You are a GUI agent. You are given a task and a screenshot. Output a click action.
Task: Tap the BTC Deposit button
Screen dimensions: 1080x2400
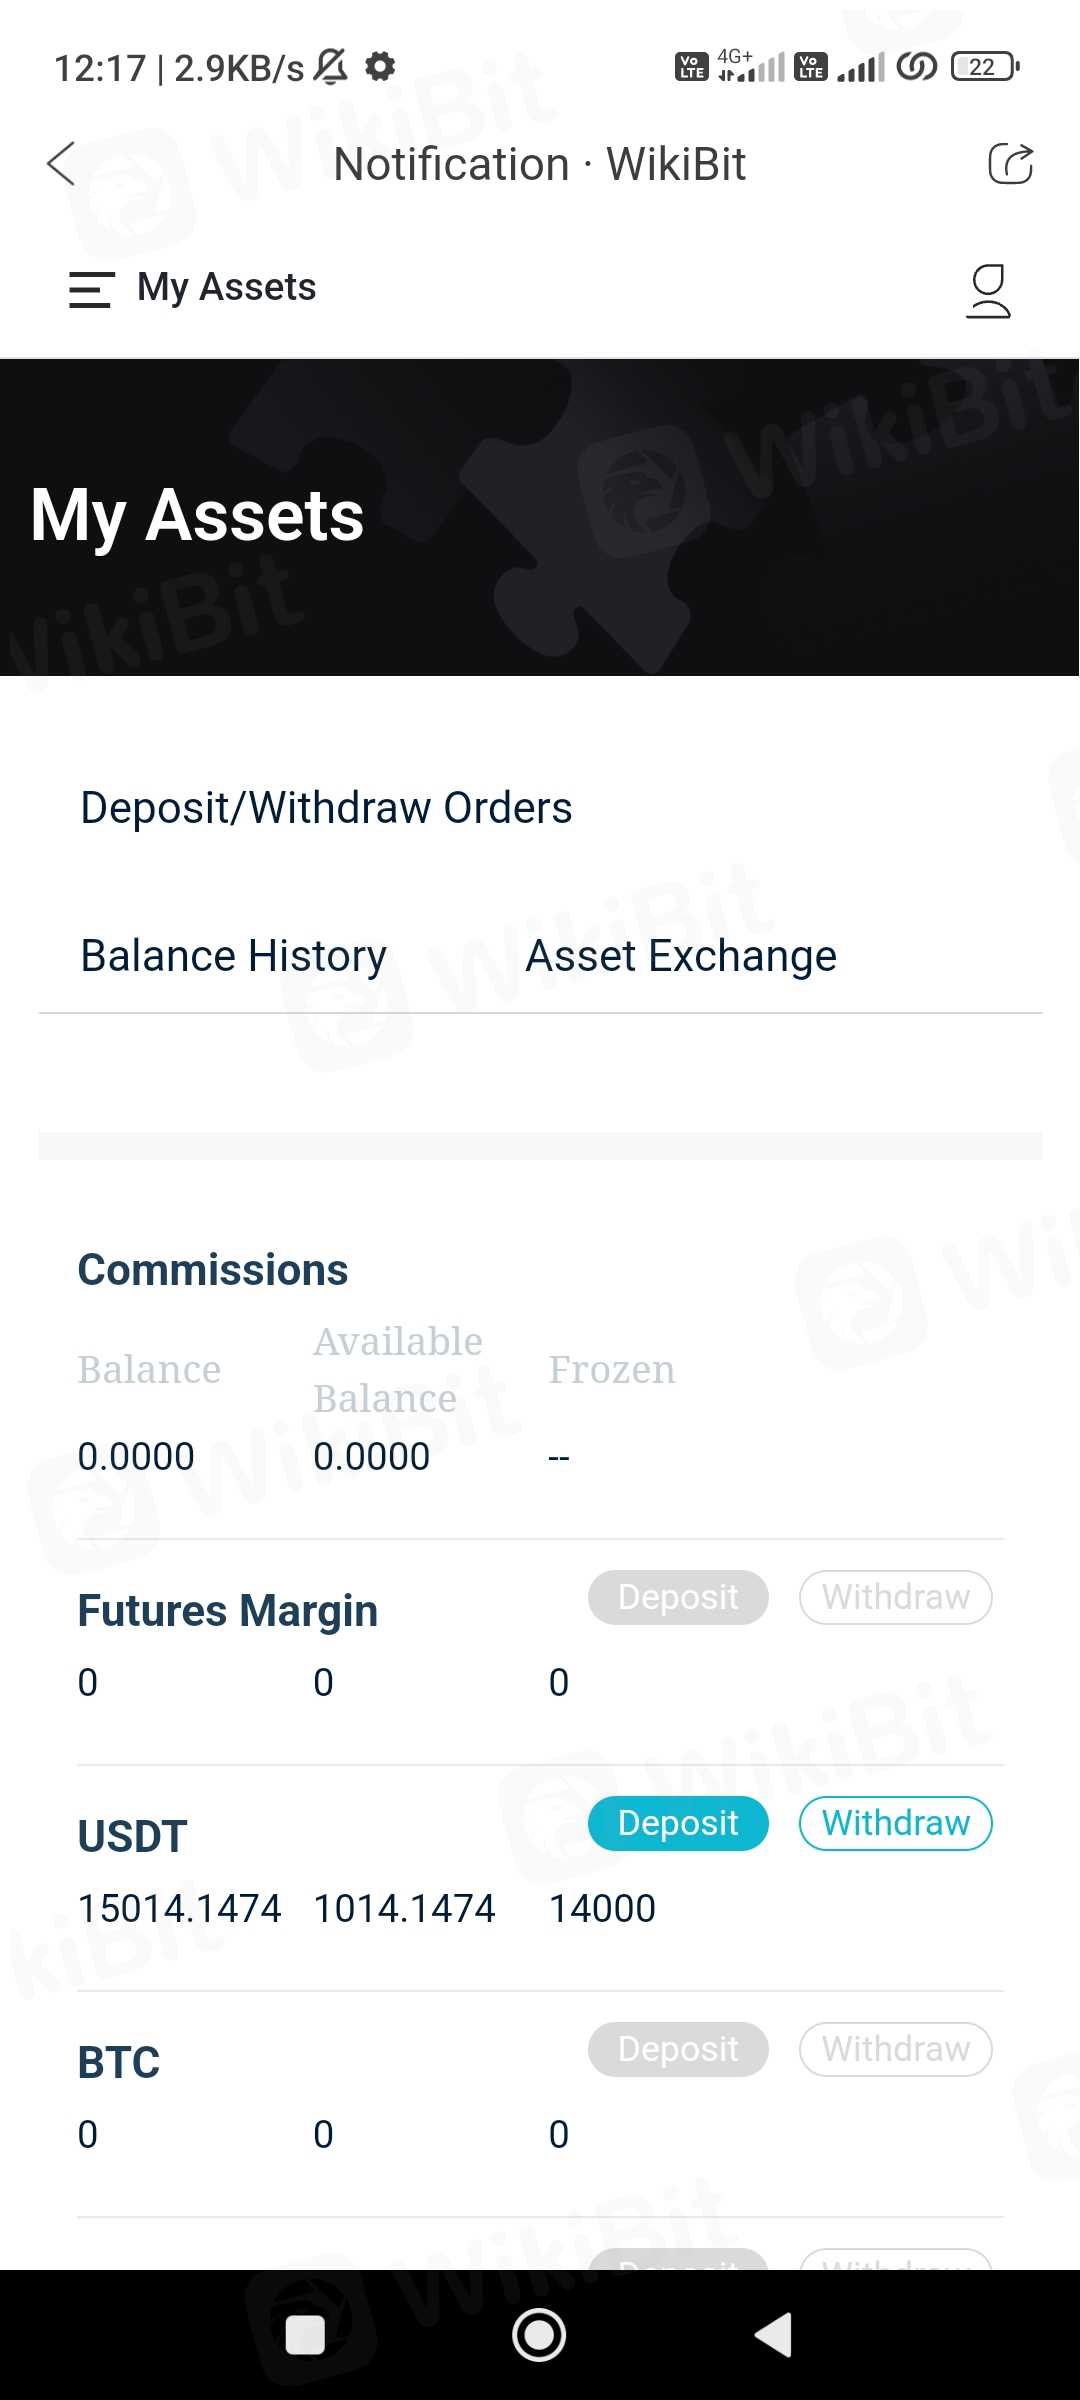pyautogui.click(x=678, y=2049)
